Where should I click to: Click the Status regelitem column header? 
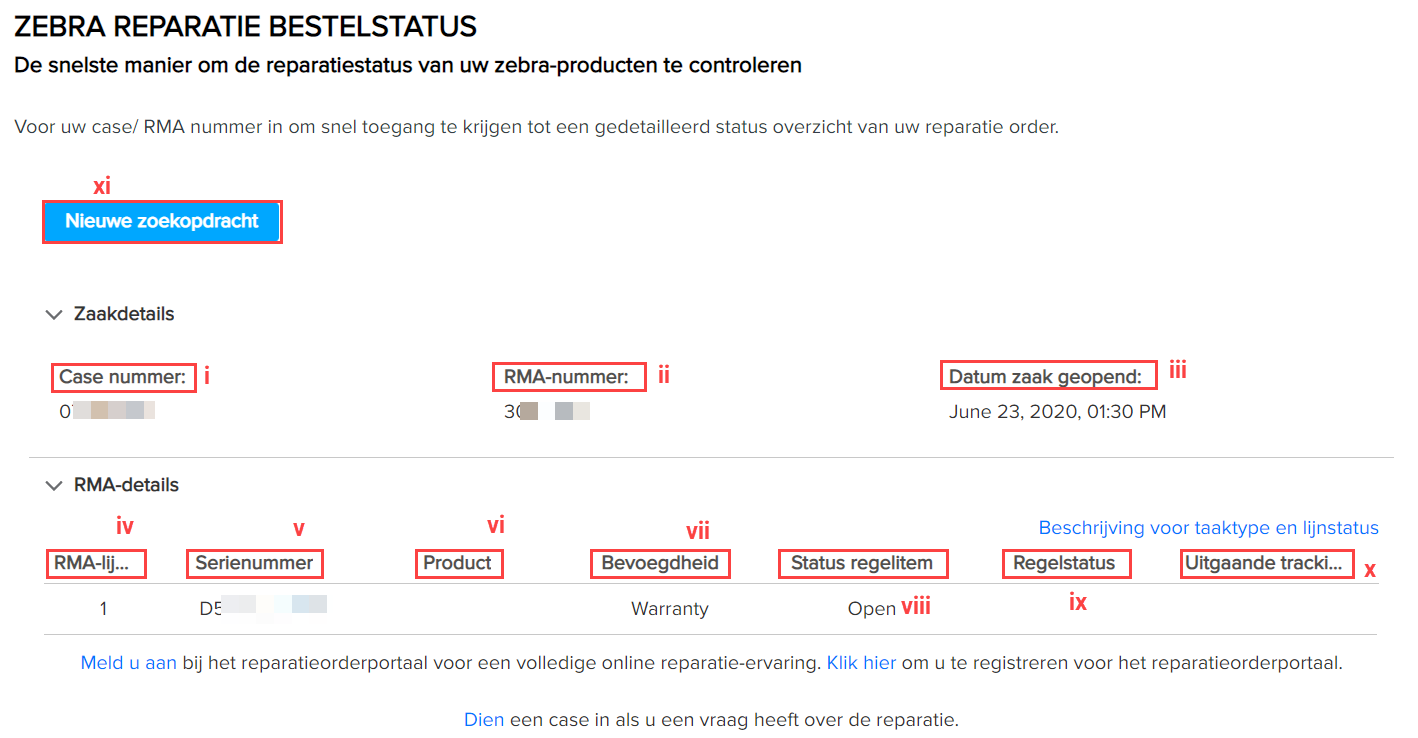(862, 563)
